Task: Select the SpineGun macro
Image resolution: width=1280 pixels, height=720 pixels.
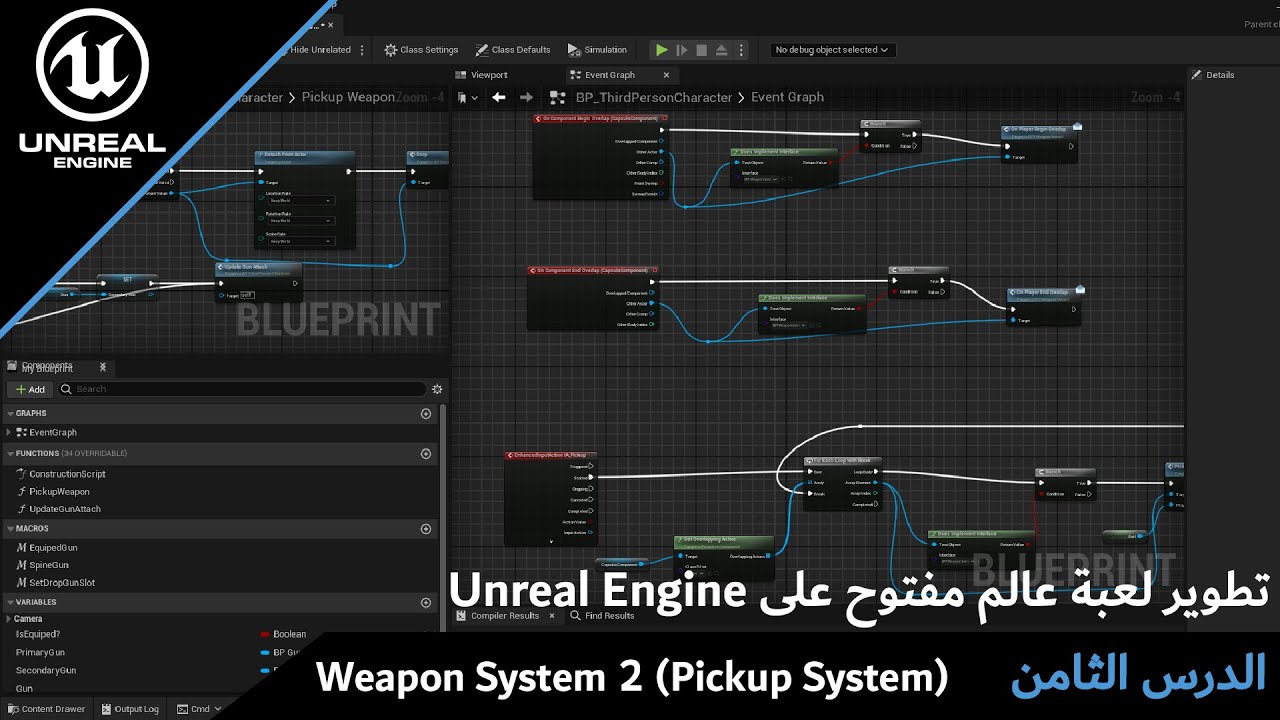Action: 48,565
